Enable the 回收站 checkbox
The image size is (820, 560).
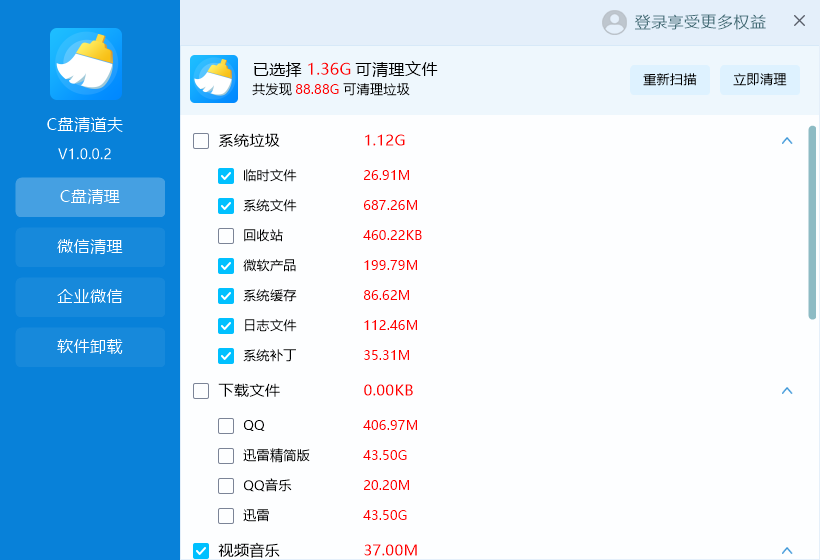[226, 236]
